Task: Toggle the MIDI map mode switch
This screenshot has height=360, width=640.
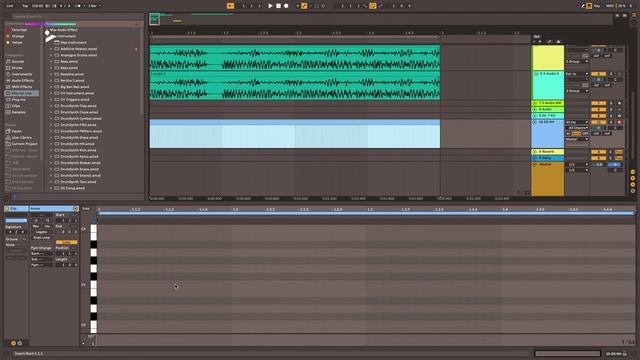Action: 610,6
